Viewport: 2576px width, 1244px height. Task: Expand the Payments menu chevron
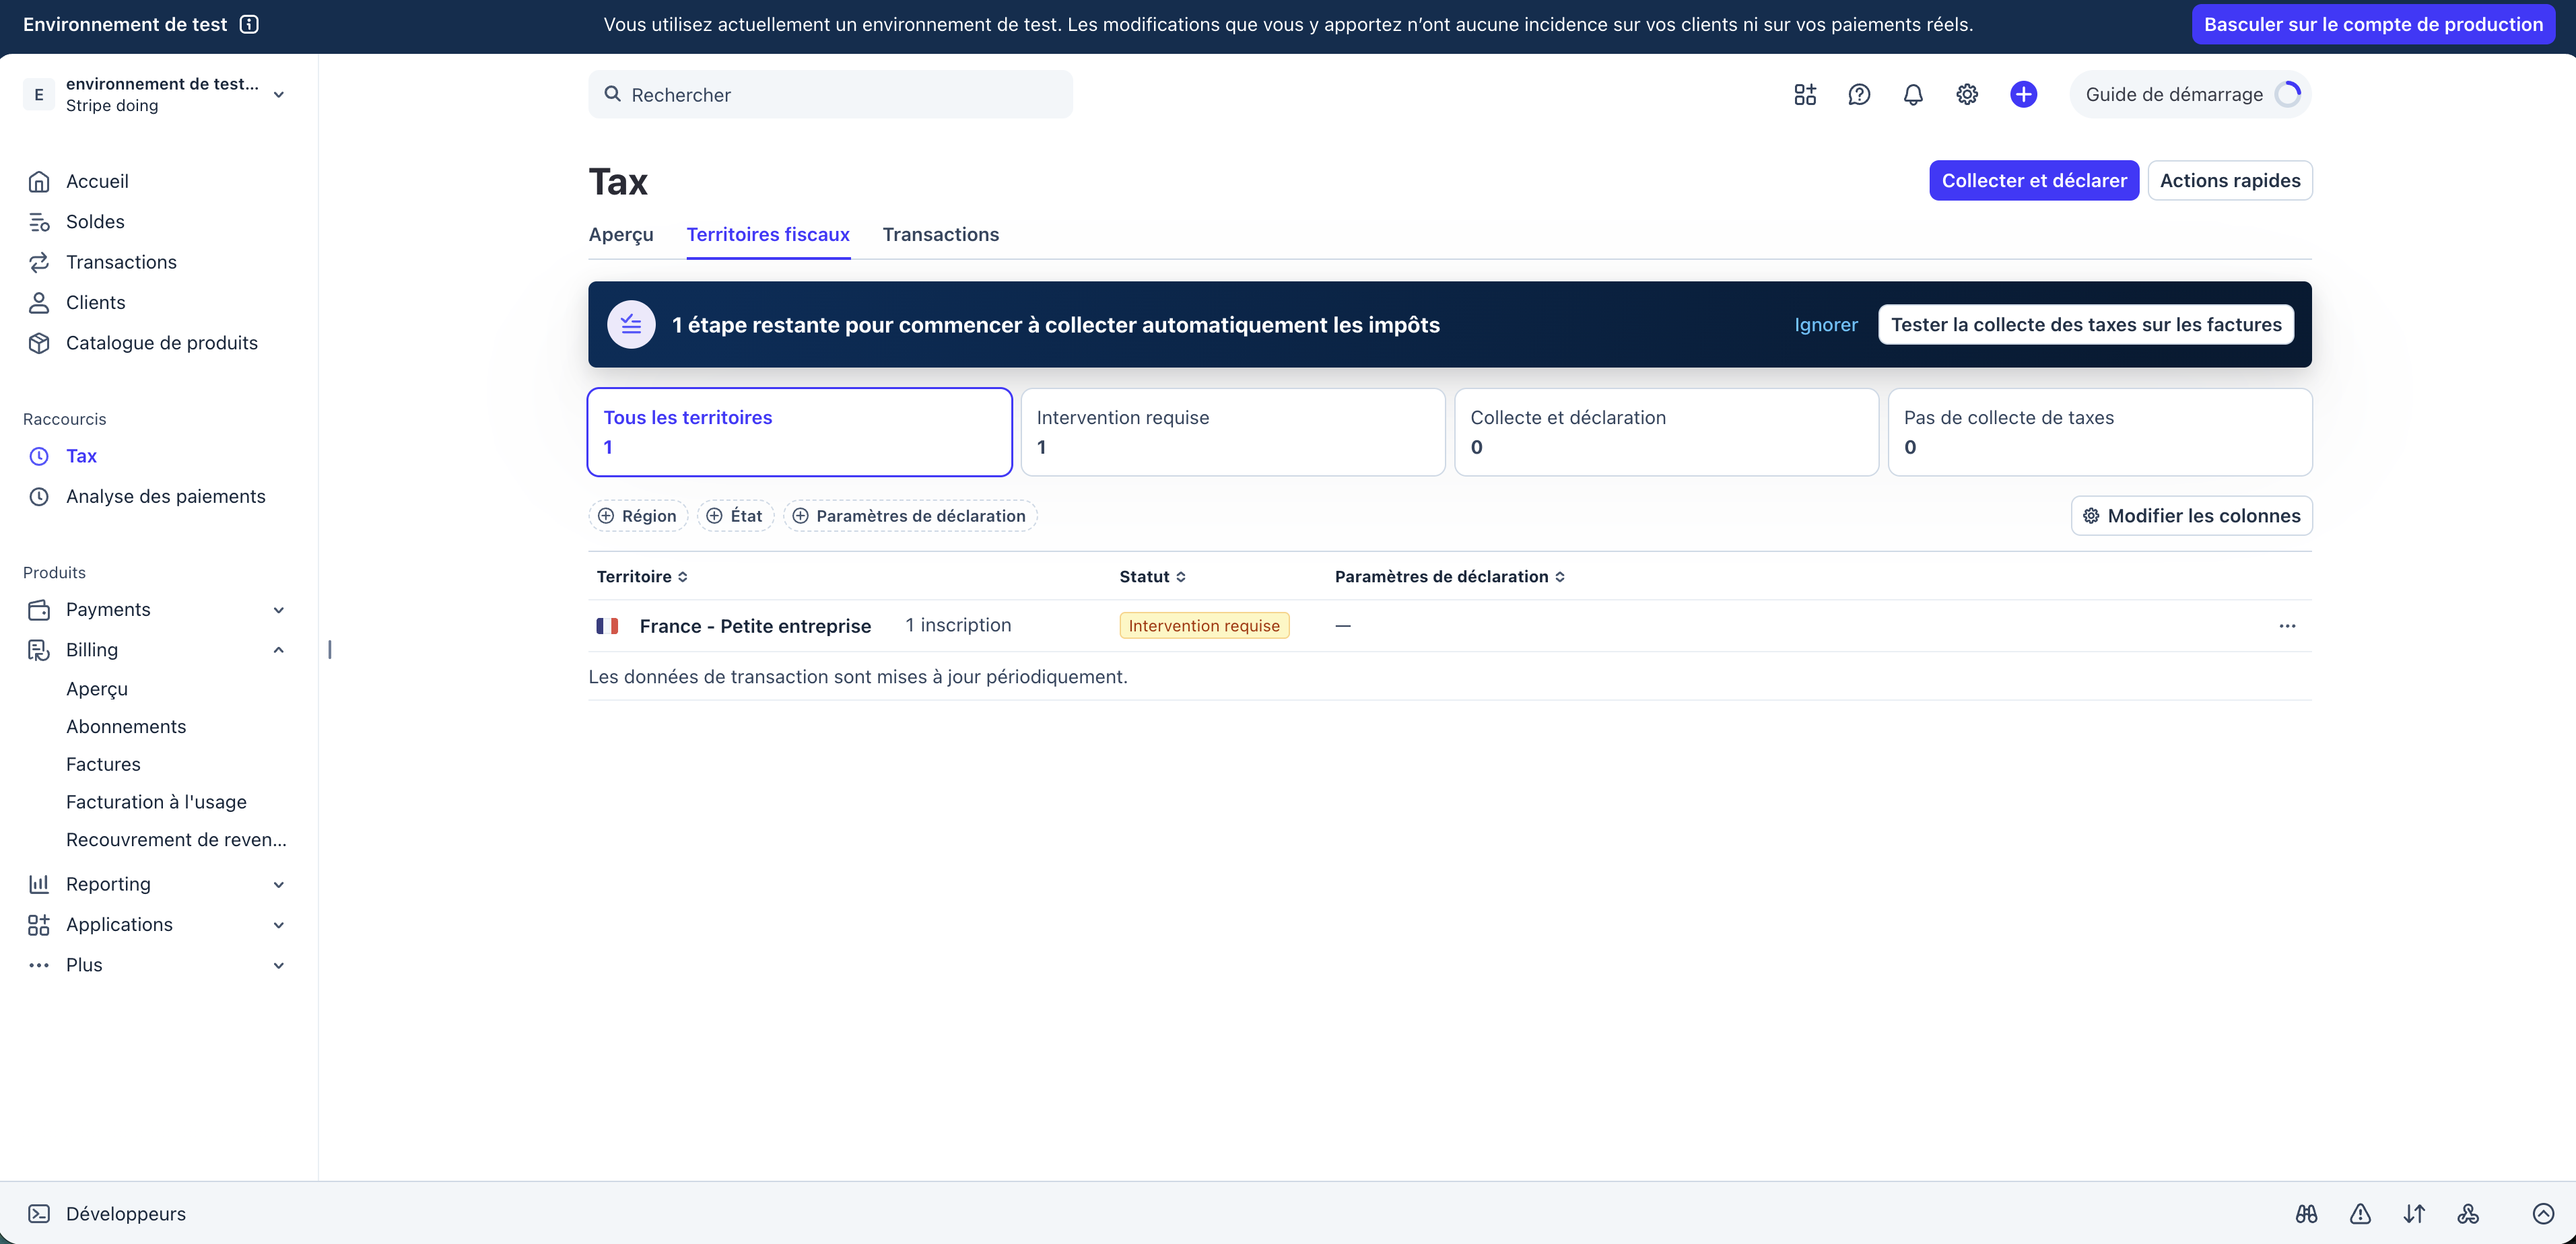coord(279,610)
